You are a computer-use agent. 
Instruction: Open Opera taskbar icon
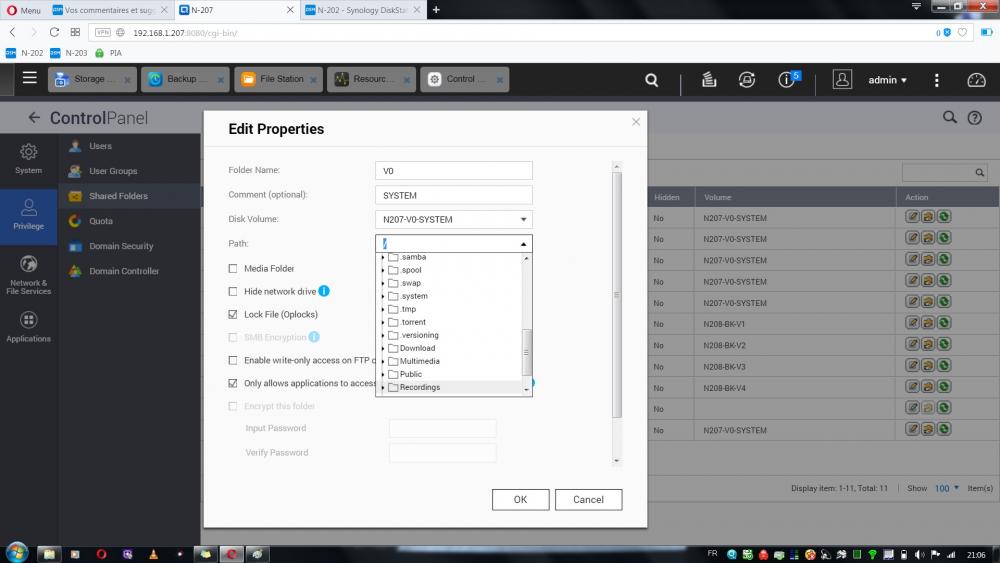tap(101, 554)
